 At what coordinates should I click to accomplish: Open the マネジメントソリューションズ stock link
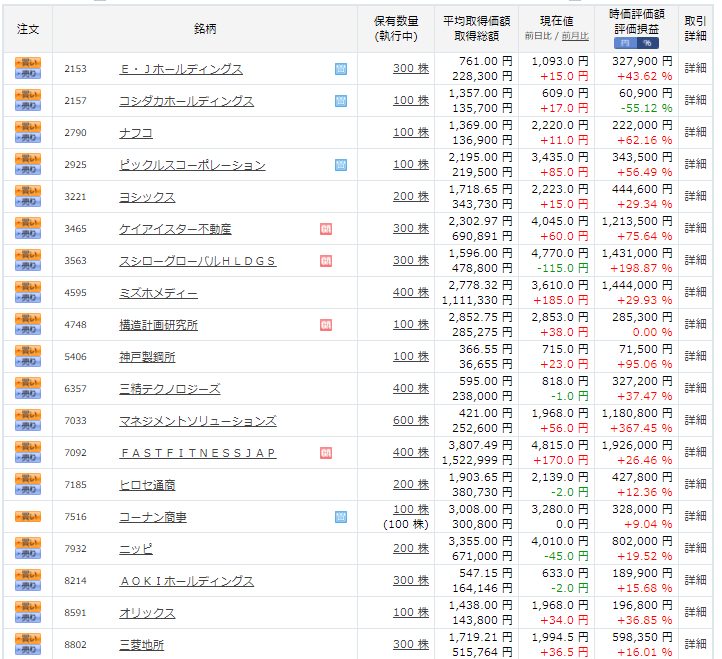[x=198, y=421]
